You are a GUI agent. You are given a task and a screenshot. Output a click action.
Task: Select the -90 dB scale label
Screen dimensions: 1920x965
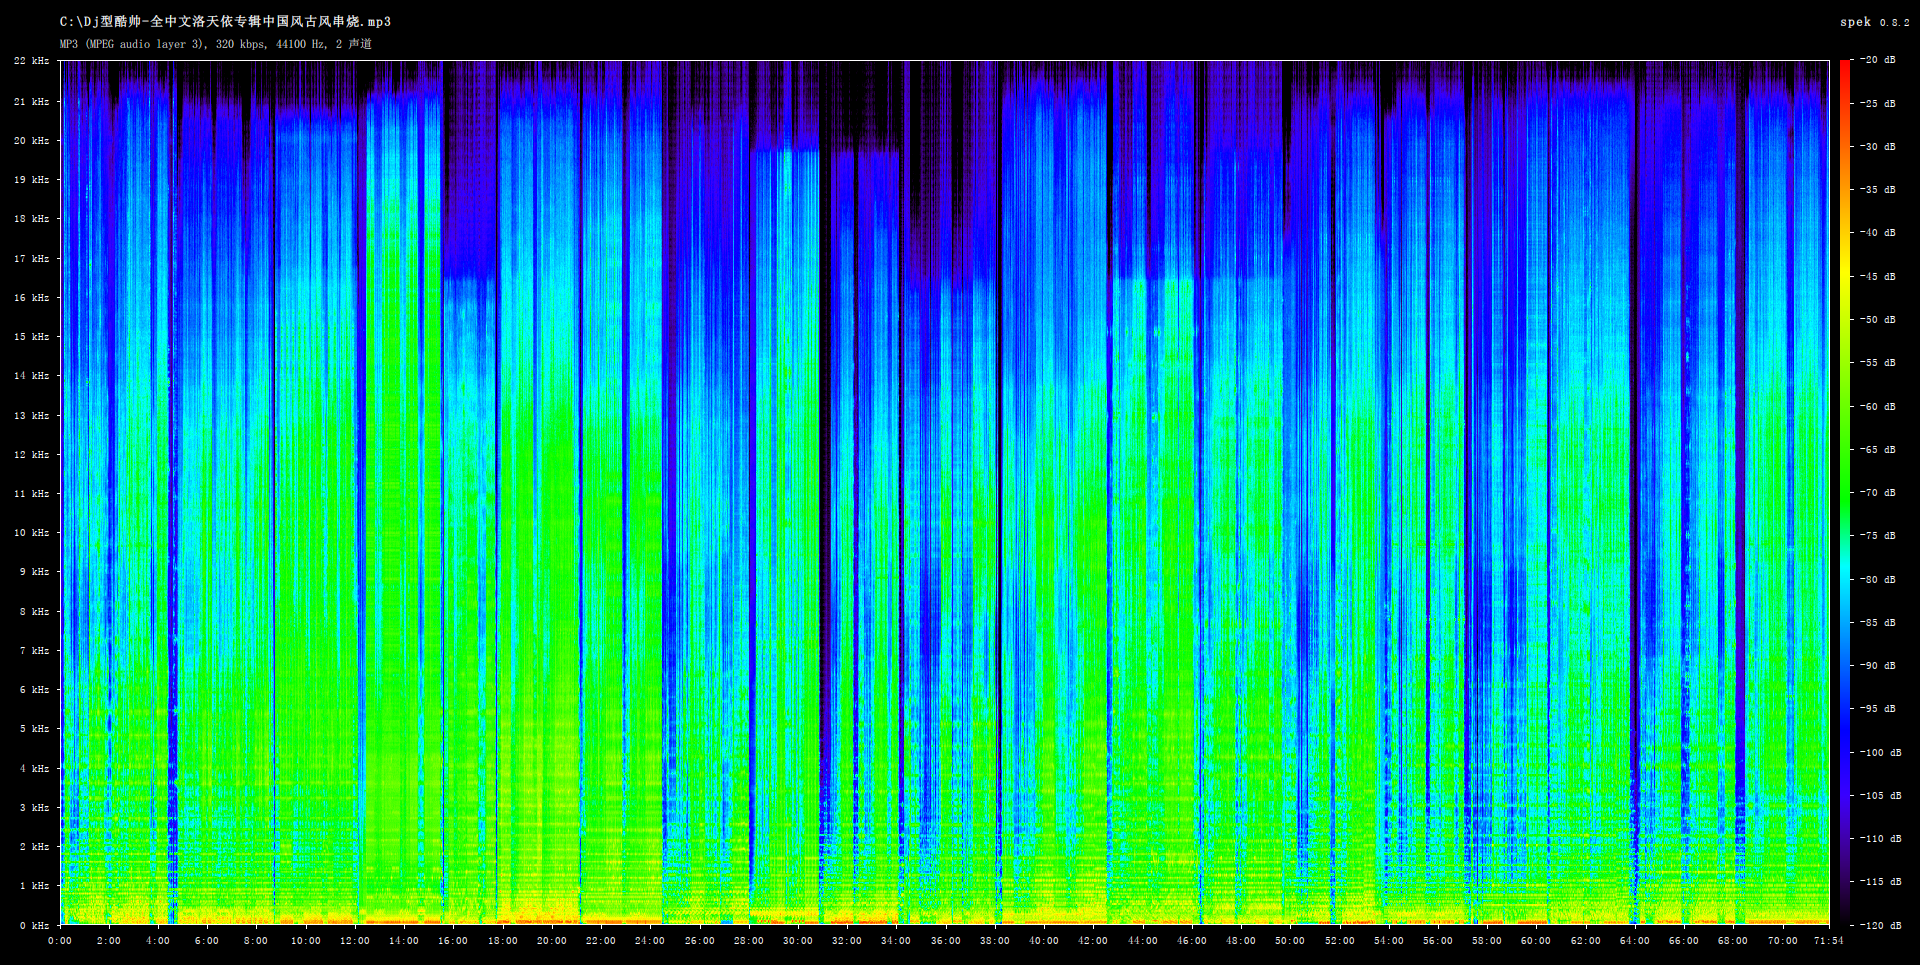pos(1878,666)
